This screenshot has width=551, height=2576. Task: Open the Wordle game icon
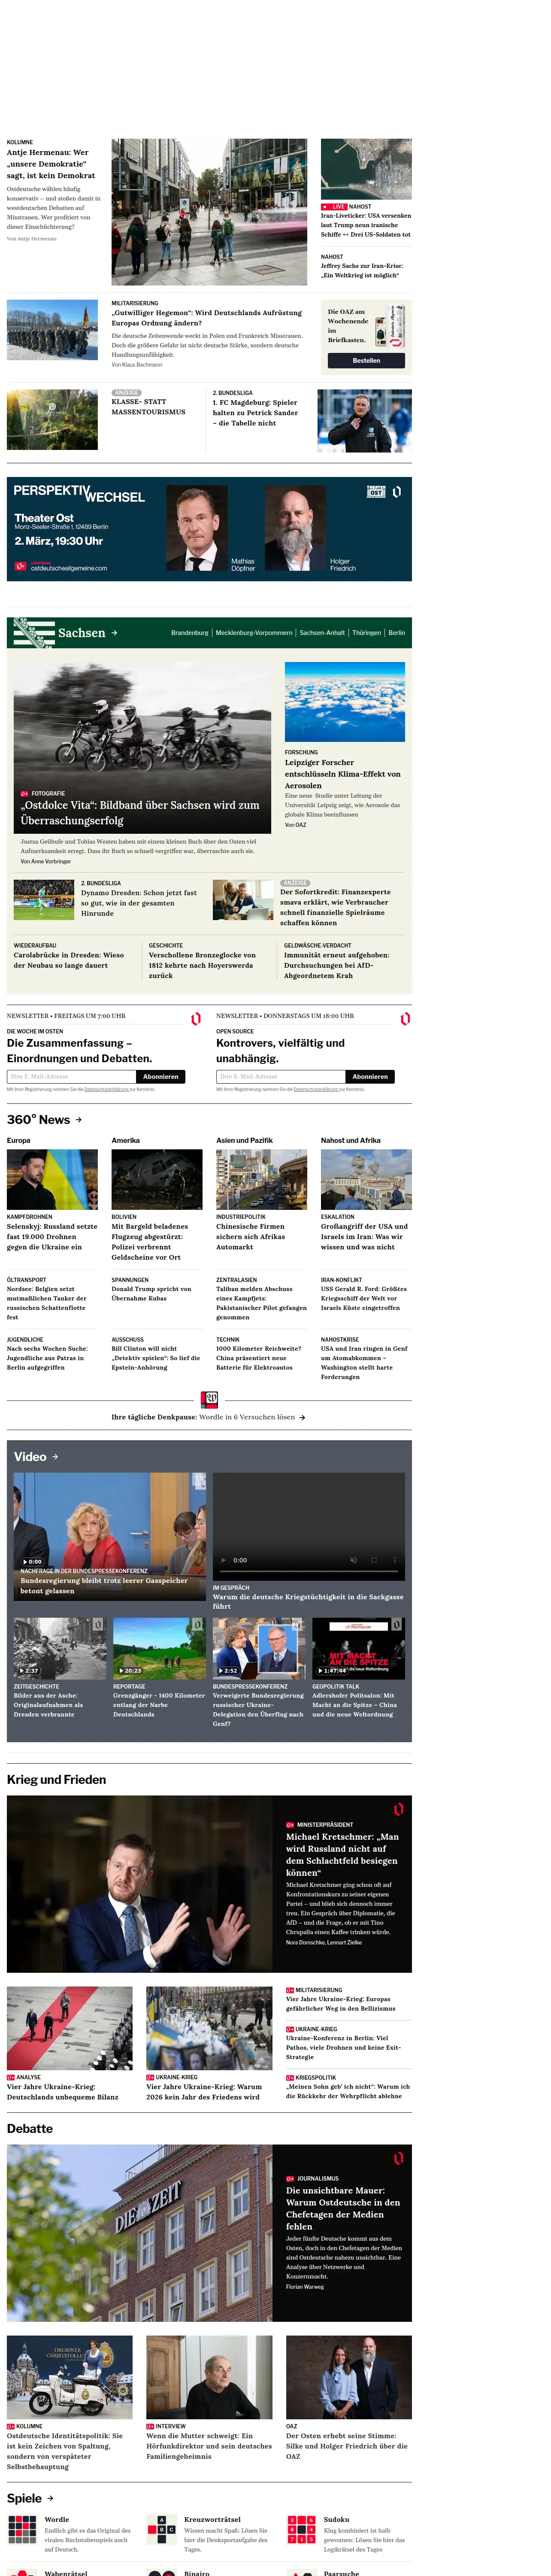pos(22,2529)
